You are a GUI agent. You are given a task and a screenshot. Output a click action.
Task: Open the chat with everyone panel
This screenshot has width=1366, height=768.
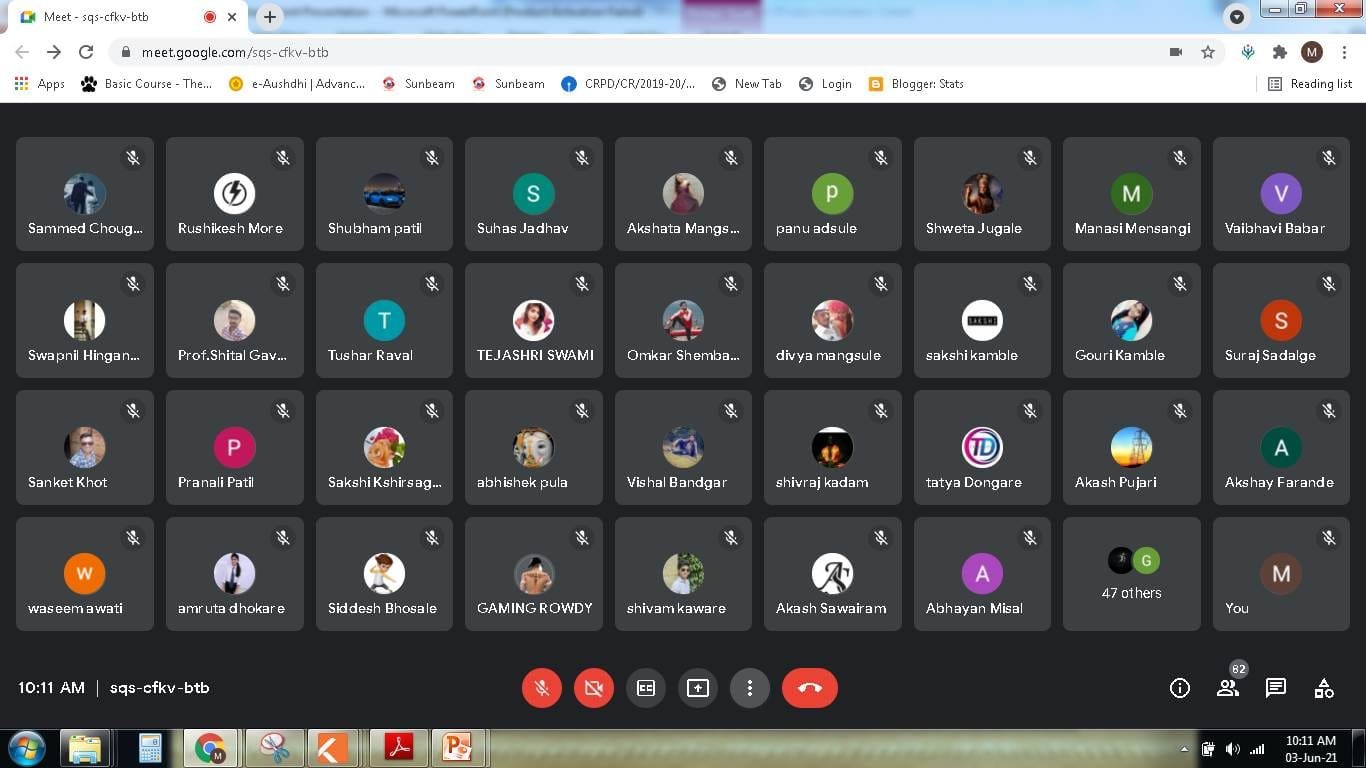coord(1276,688)
